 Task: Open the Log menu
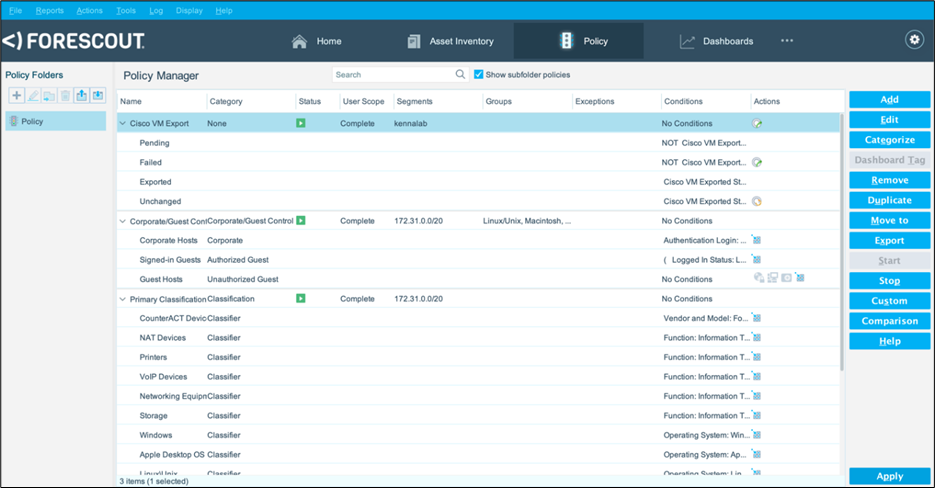(156, 10)
